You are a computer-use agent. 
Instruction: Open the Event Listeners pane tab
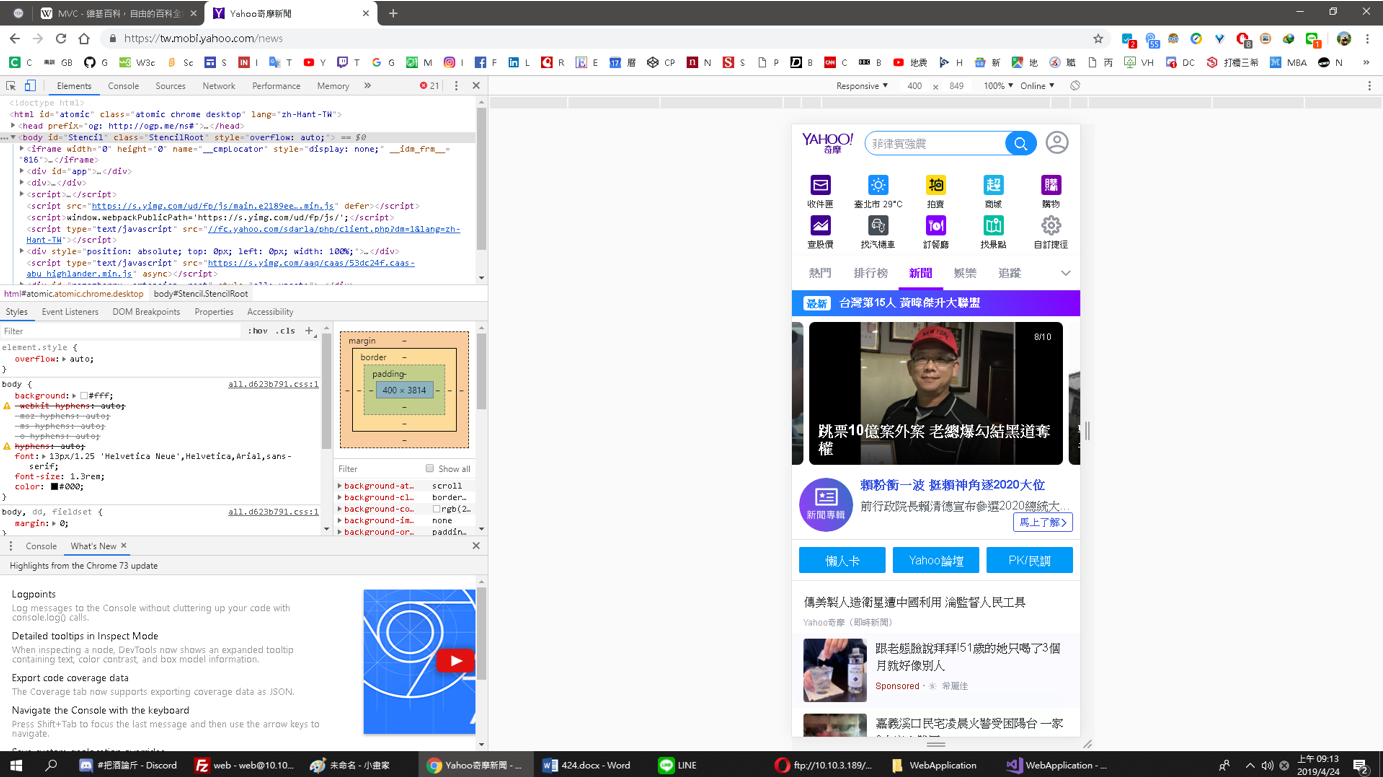(70, 312)
